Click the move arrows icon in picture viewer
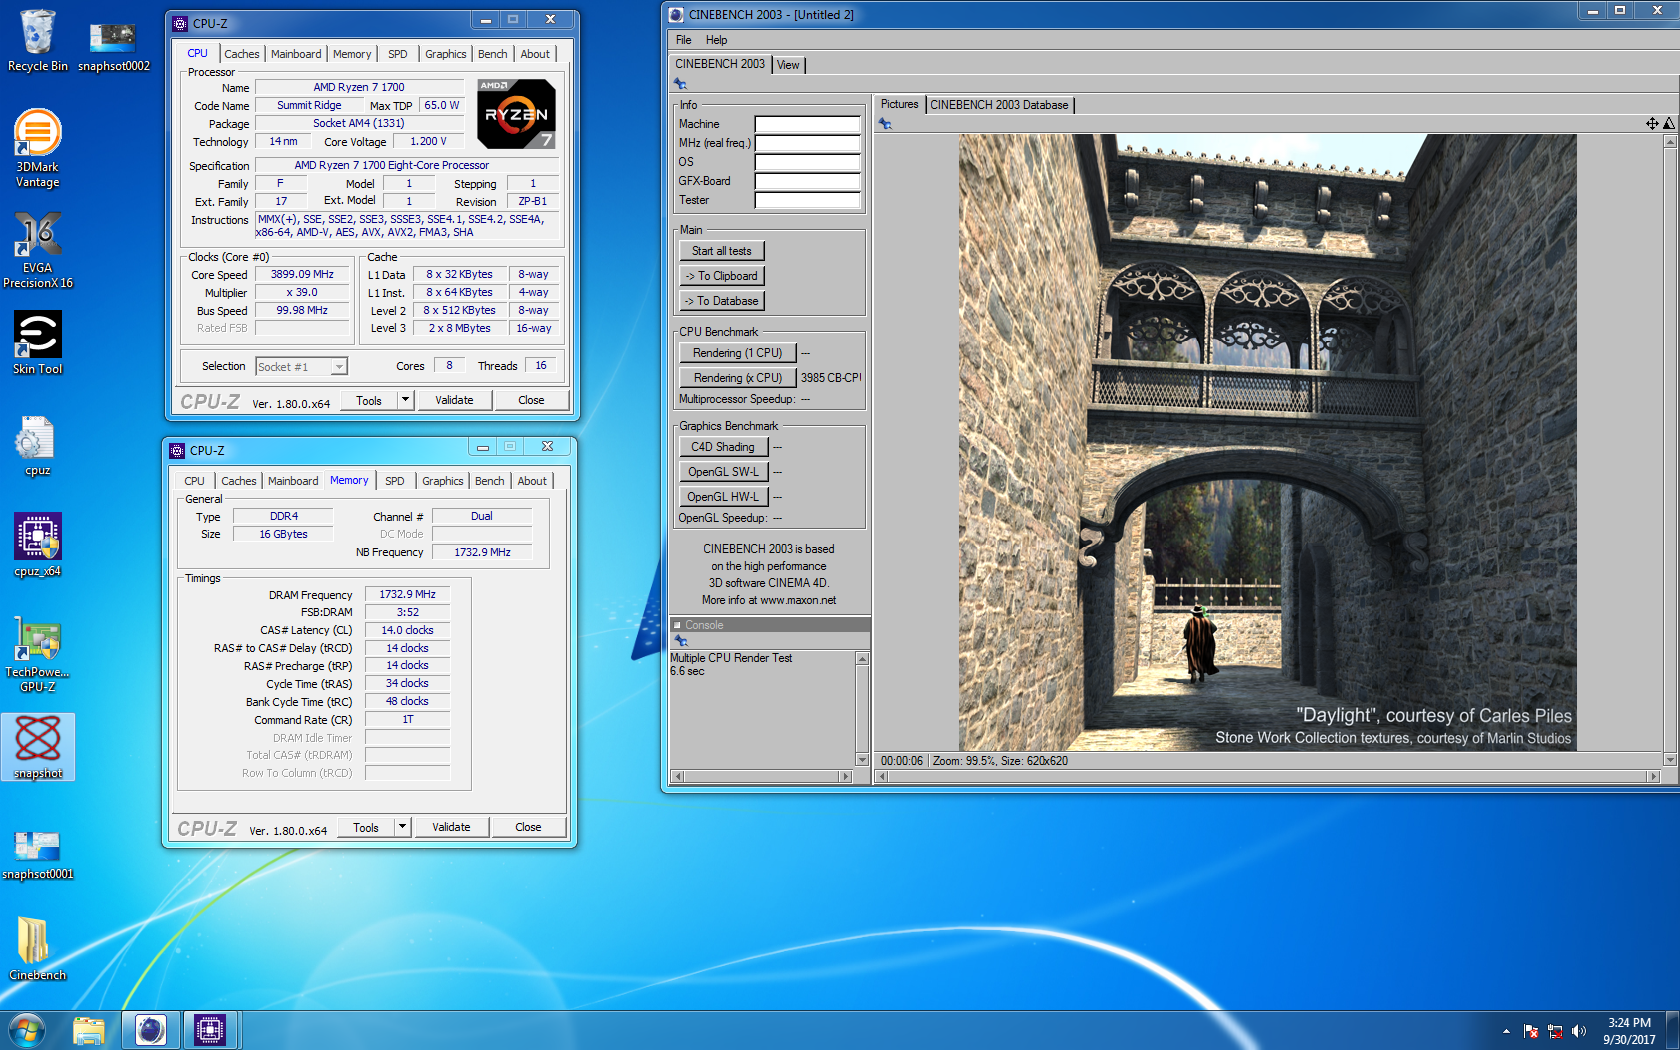 tap(1652, 124)
